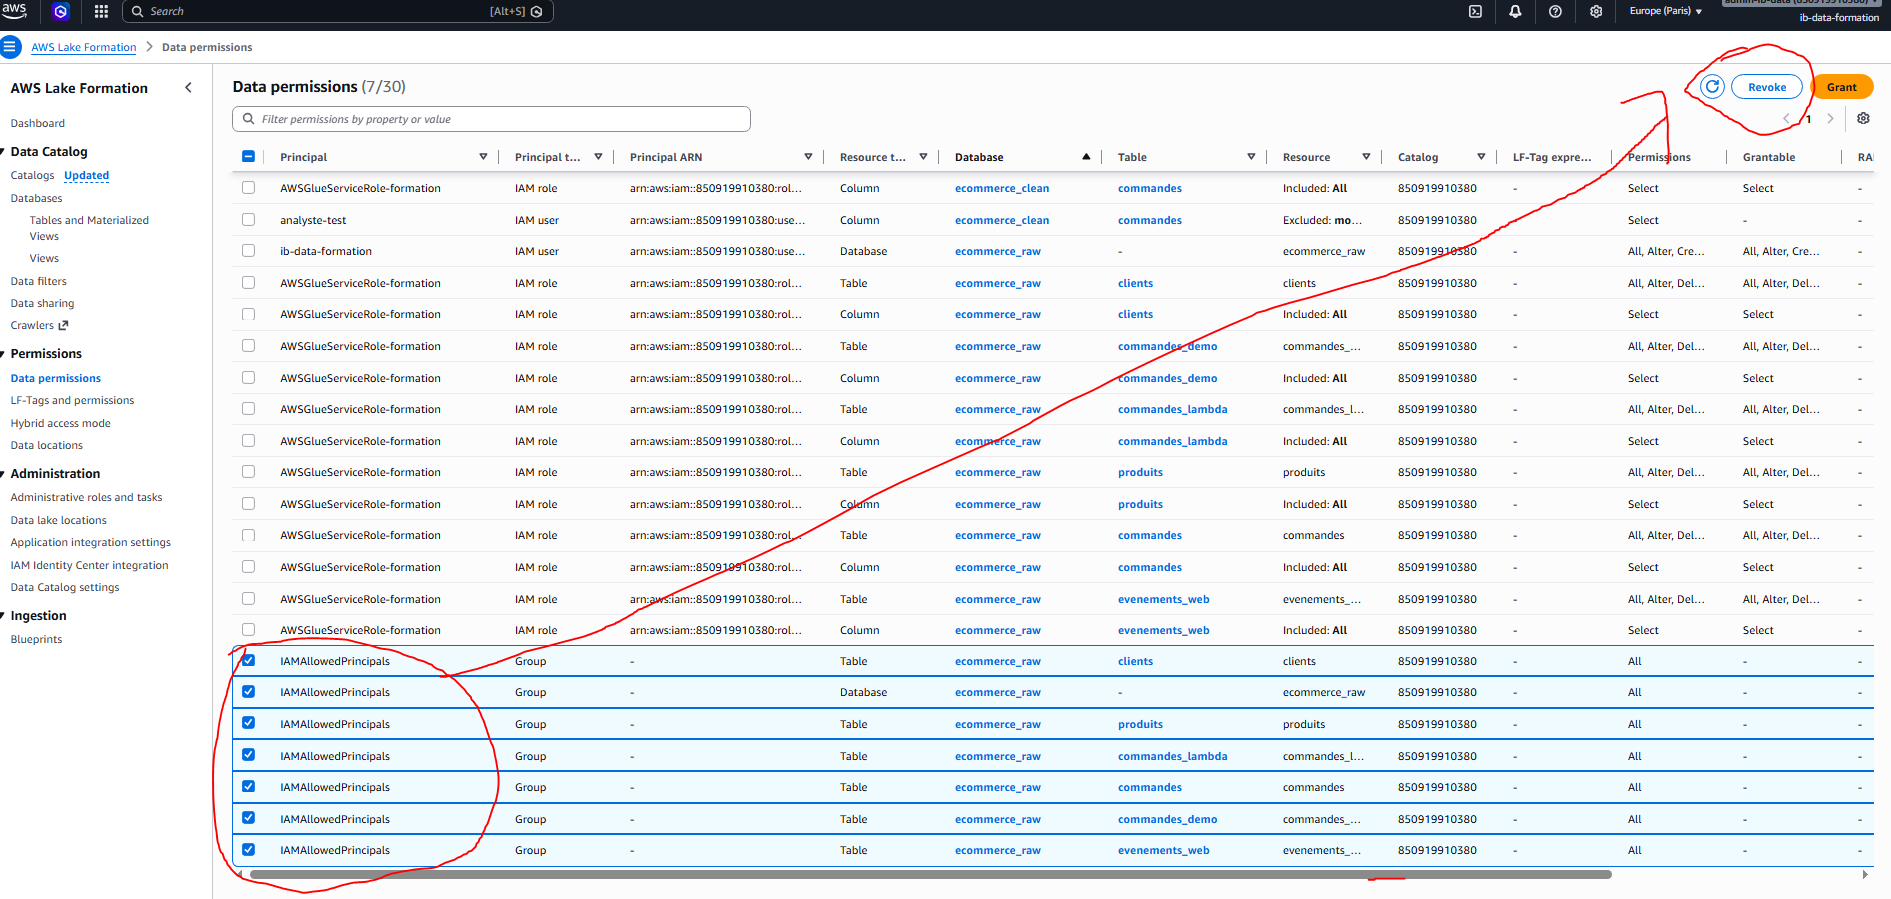Viewport: 1891px width, 899px height.
Task: Uncheck IAMAllowedPrincipals clients table row
Action: coord(248,660)
